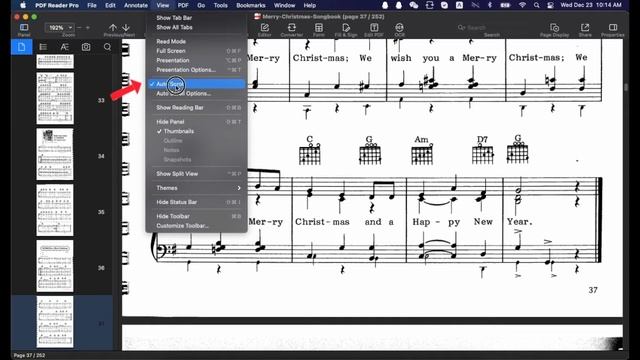
Task: Open Edit PDF tool
Action: coord(374,27)
